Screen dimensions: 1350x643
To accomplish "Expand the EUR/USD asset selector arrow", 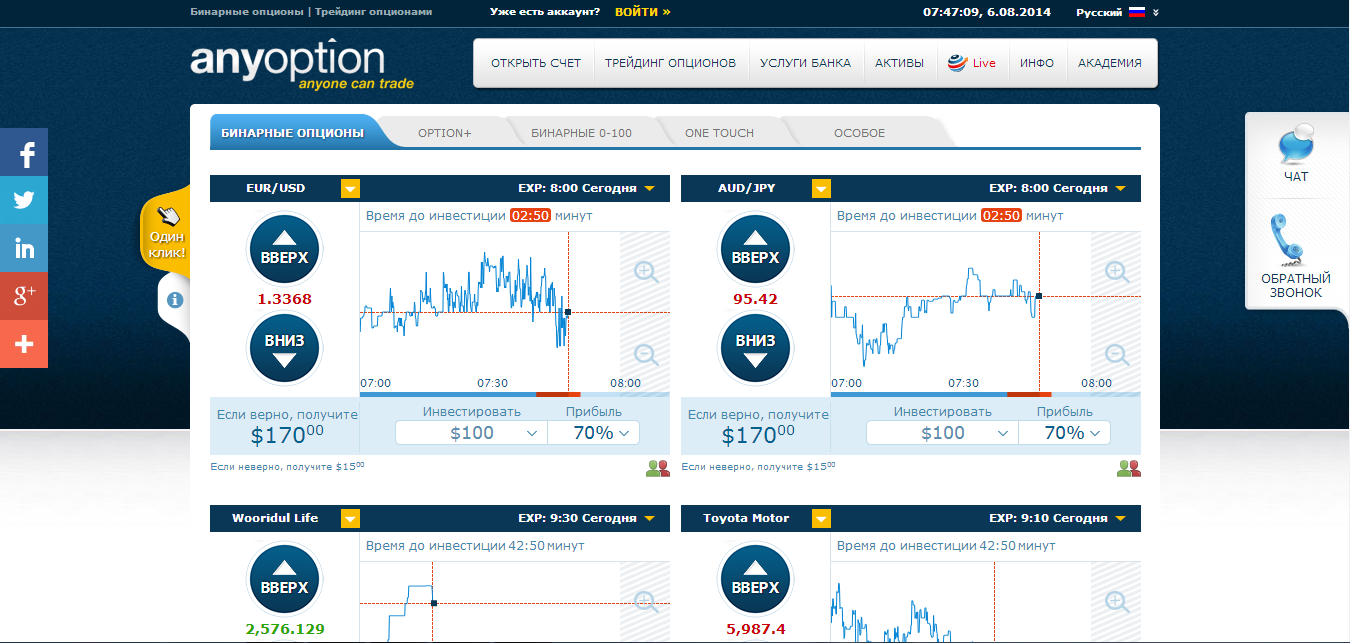I will click(x=350, y=188).
